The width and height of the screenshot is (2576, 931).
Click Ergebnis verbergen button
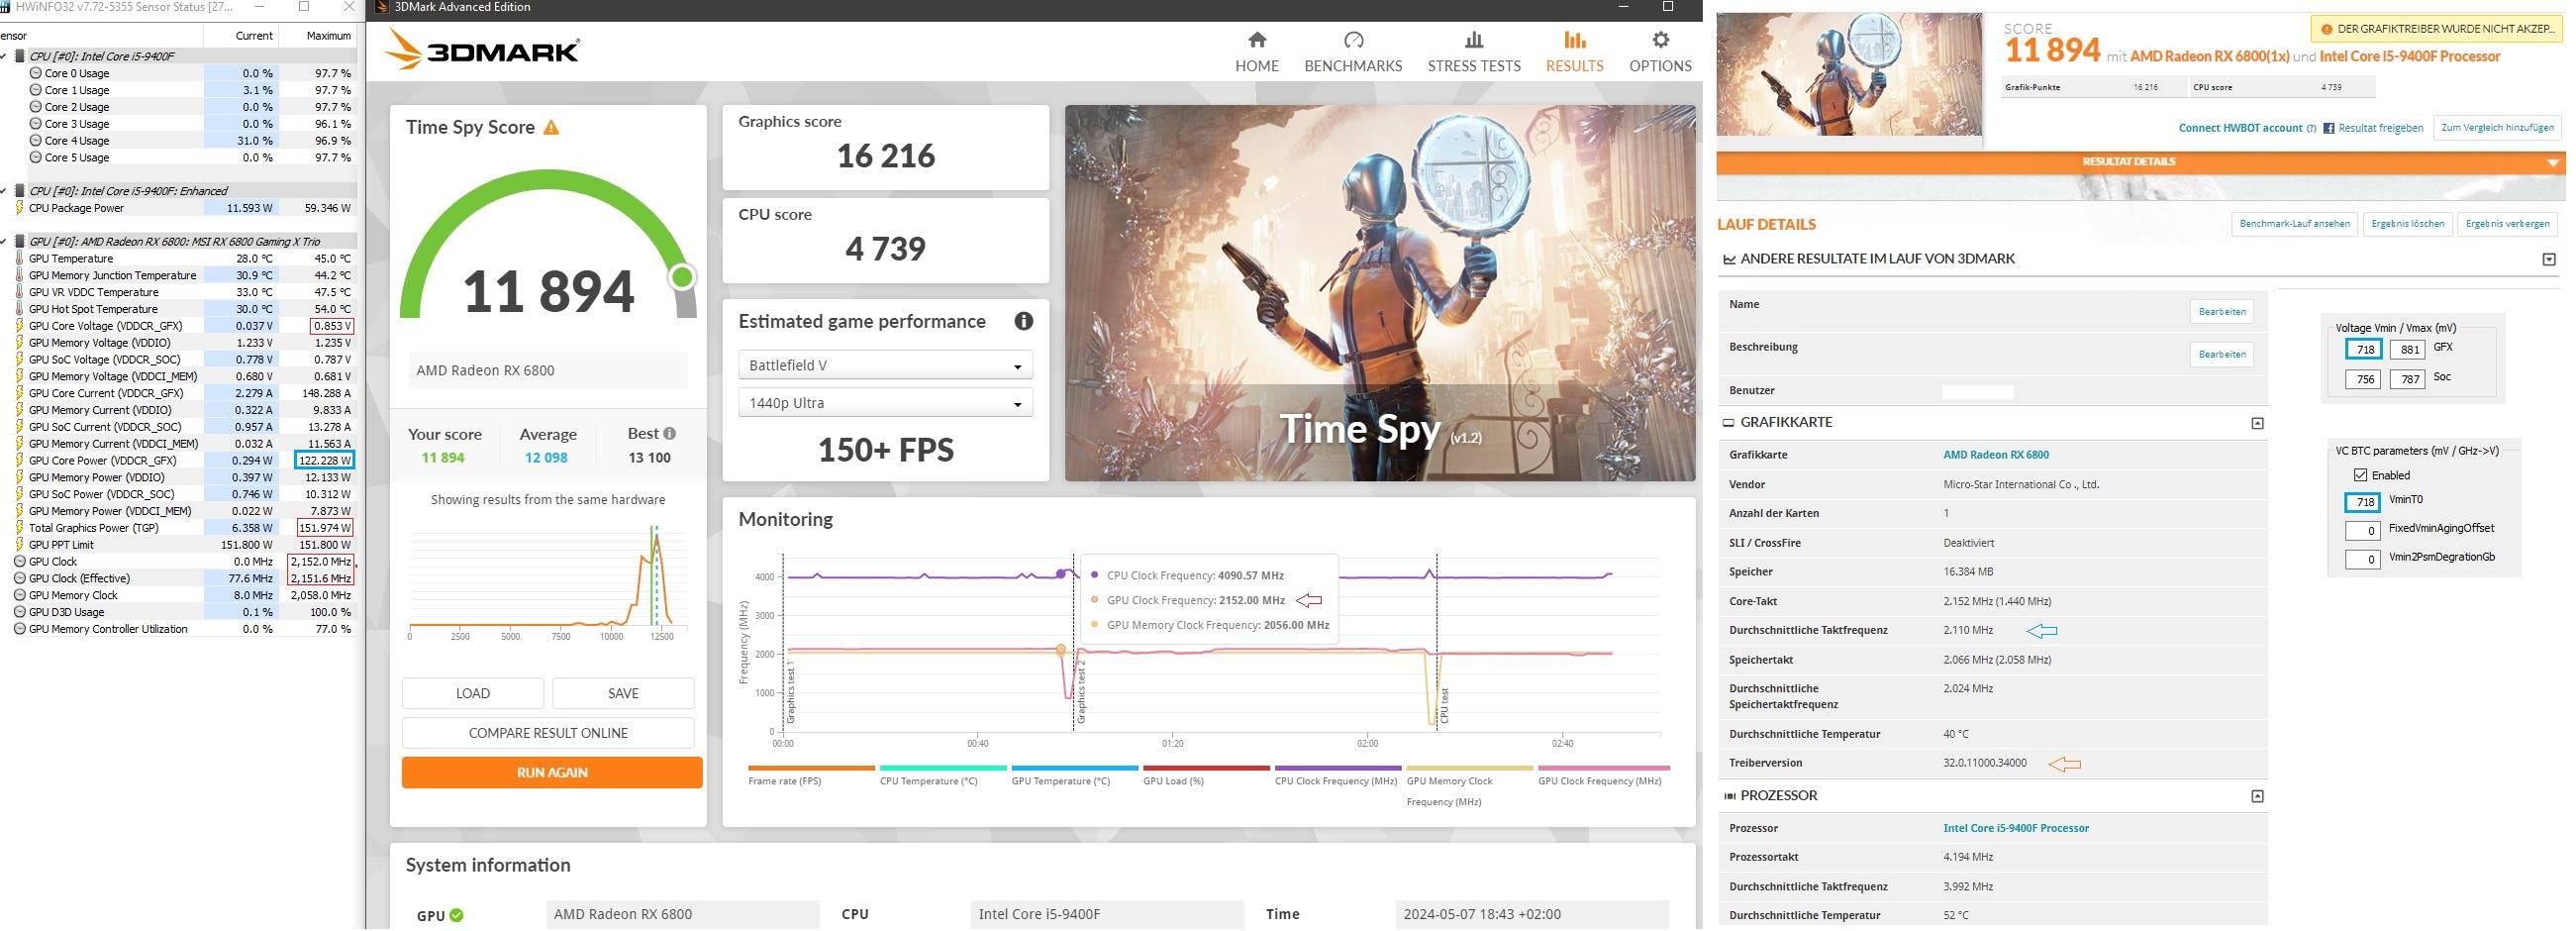point(2507,224)
